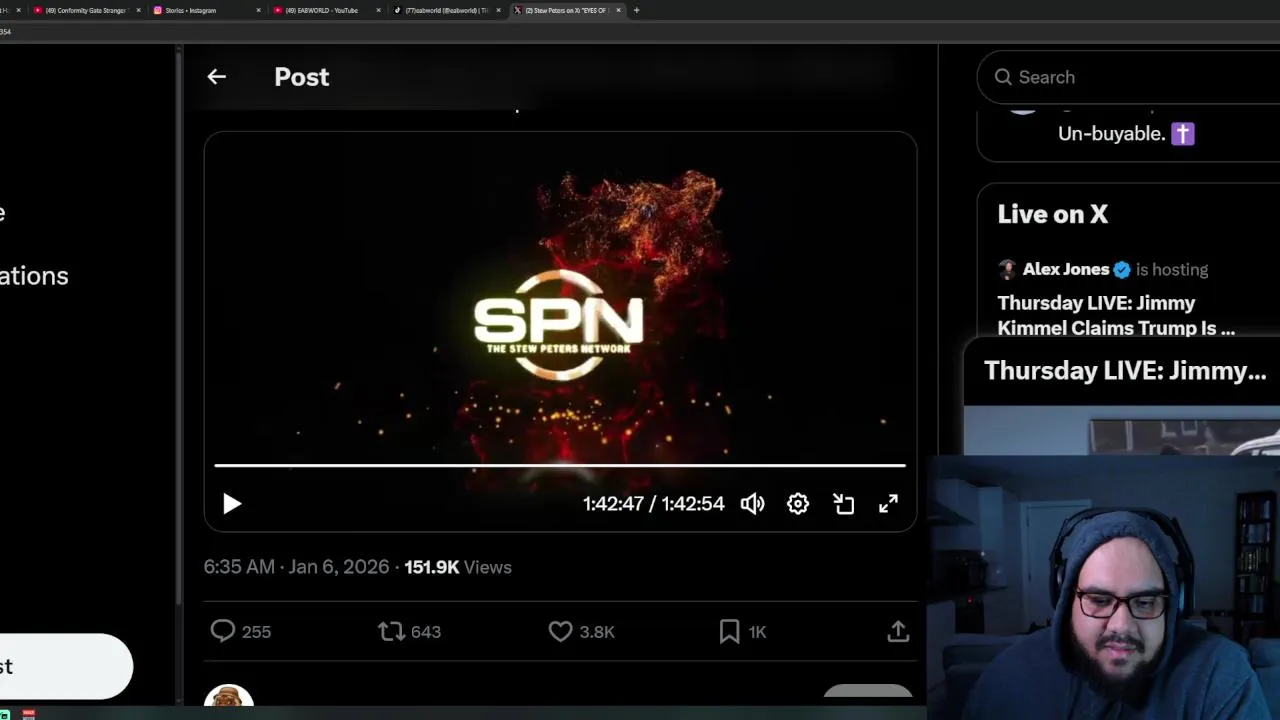The height and width of the screenshot is (720, 1280).
Task: Like the post with heart icon
Action: click(x=560, y=631)
